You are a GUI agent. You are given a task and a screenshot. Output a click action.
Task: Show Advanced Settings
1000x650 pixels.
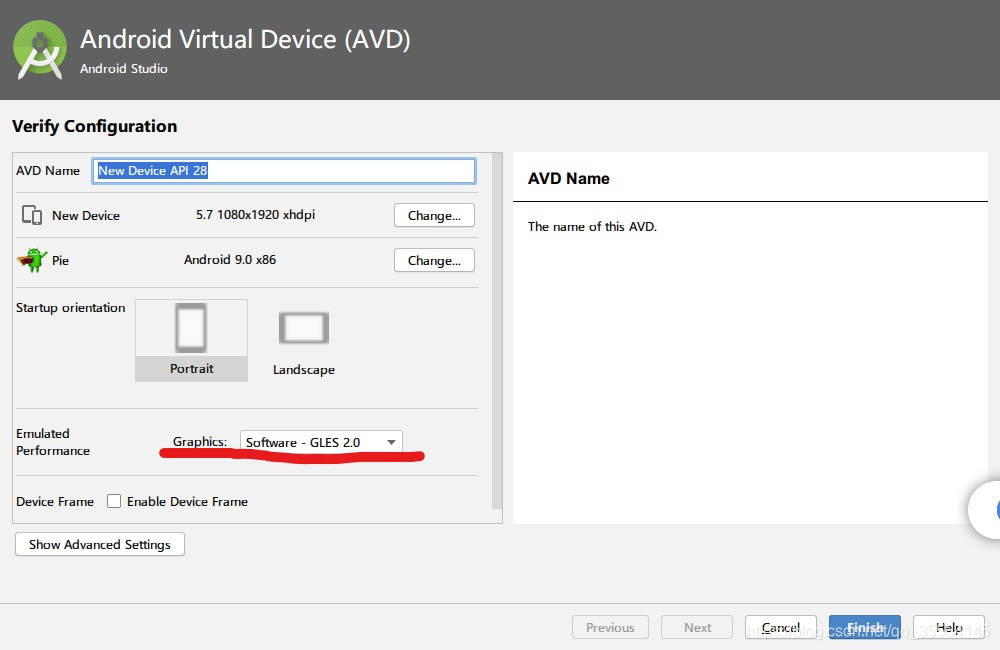[x=100, y=544]
